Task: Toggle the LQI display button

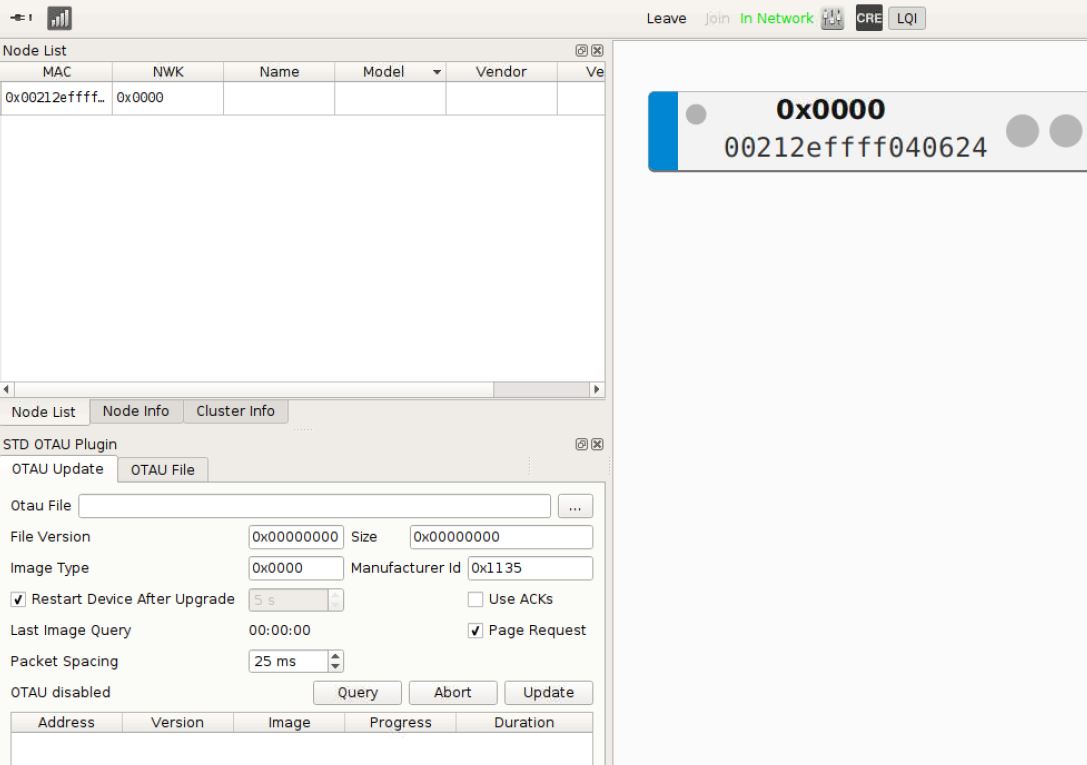Action: [907, 18]
